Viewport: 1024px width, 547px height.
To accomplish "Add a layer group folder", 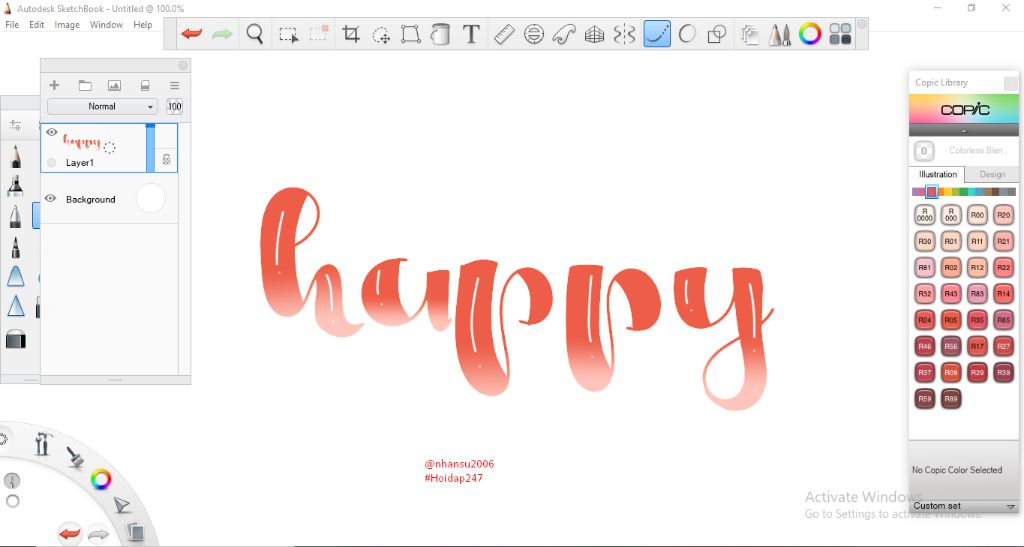I will [85, 86].
